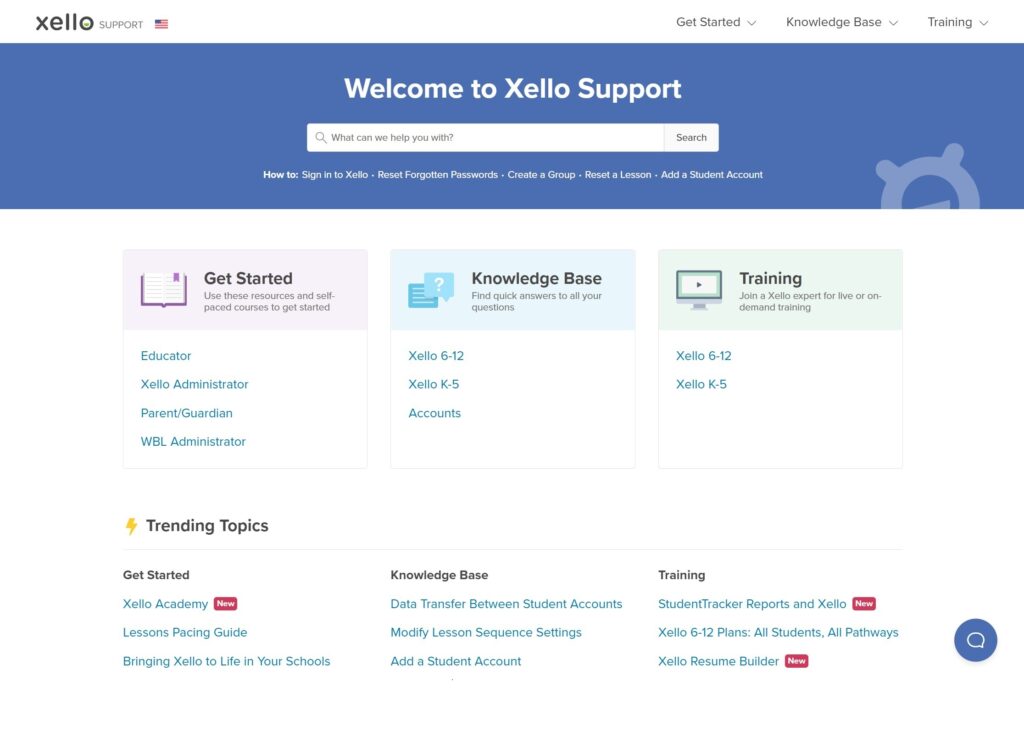Click the Search button
The height and width of the screenshot is (731, 1024).
(x=691, y=137)
